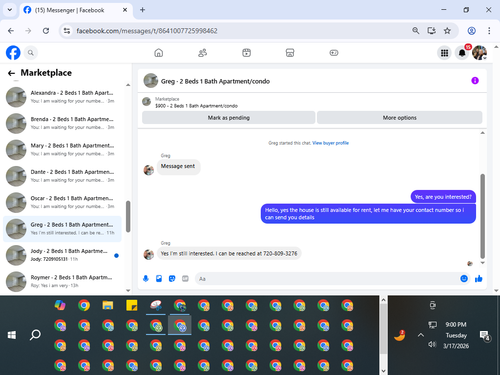
Task: Open File Explorer from taskbar
Action: click(108, 306)
